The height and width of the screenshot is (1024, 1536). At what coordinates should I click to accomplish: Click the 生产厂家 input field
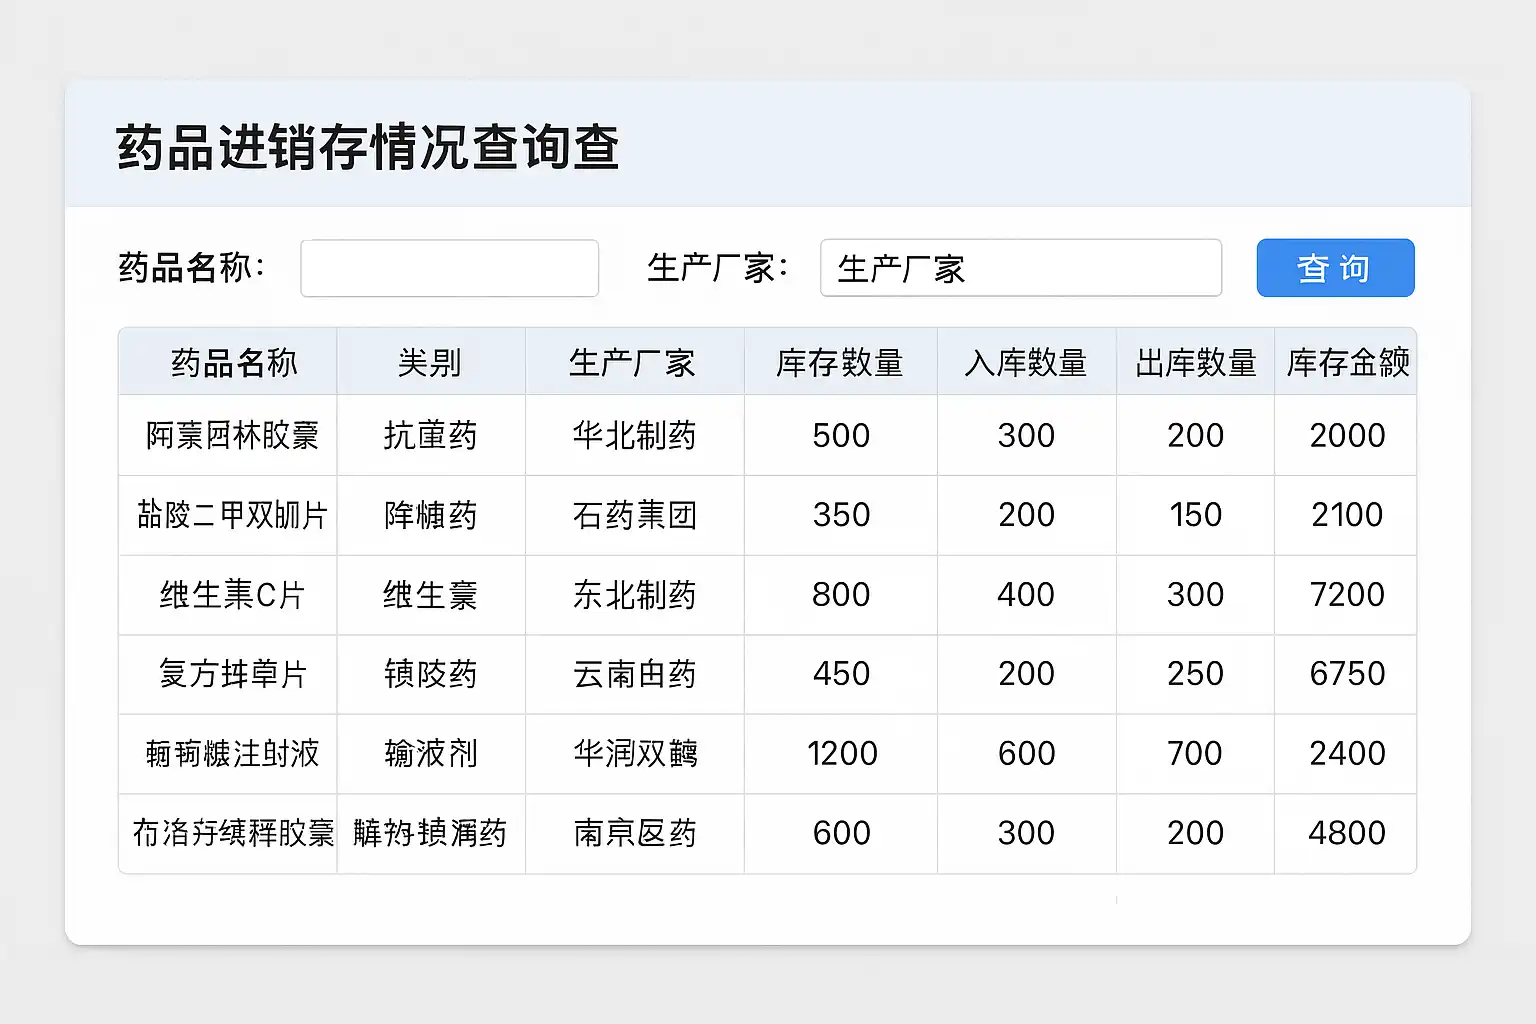(x=1020, y=268)
